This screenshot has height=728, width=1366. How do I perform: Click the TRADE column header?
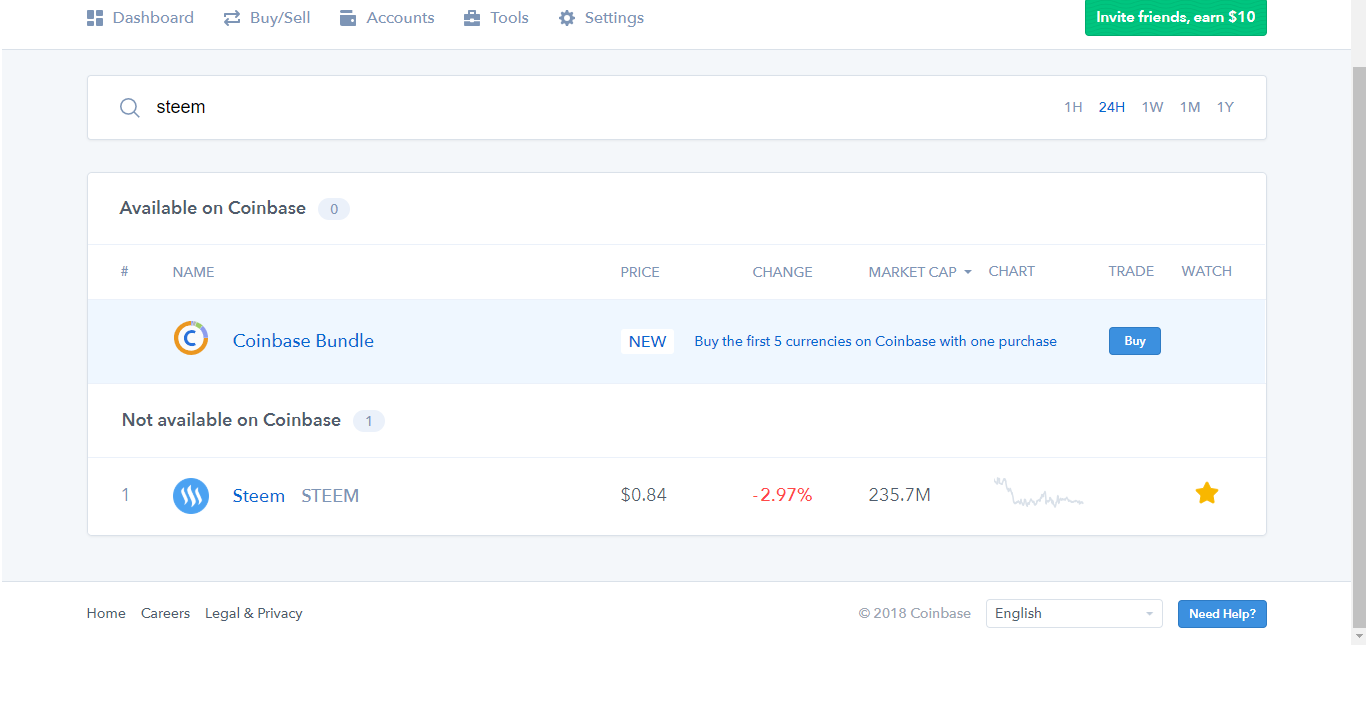click(x=1131, y=271)
